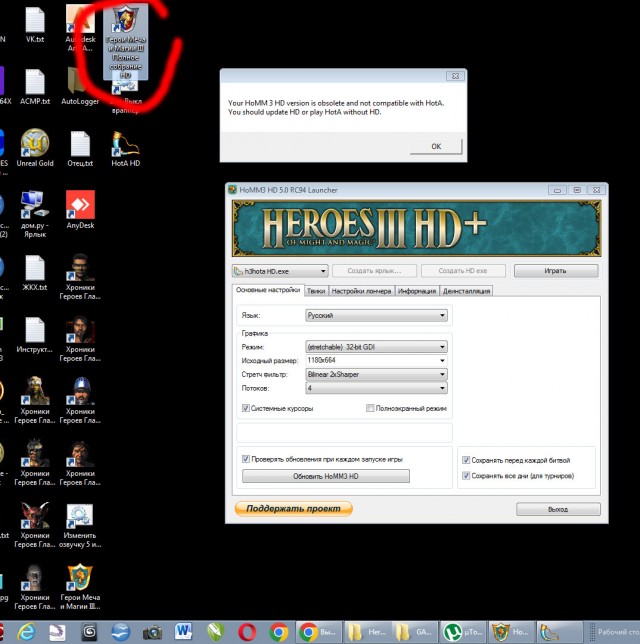Open Opera browser from the taskbar
Screen dimensions: 640x644
(247, 632)
